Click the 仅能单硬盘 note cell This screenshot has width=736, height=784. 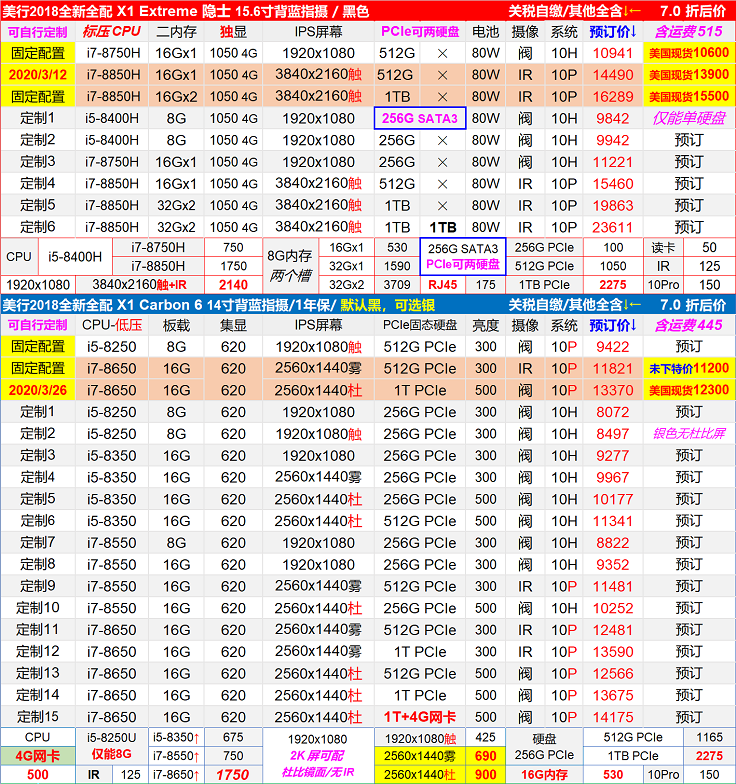tap(689, 119)
